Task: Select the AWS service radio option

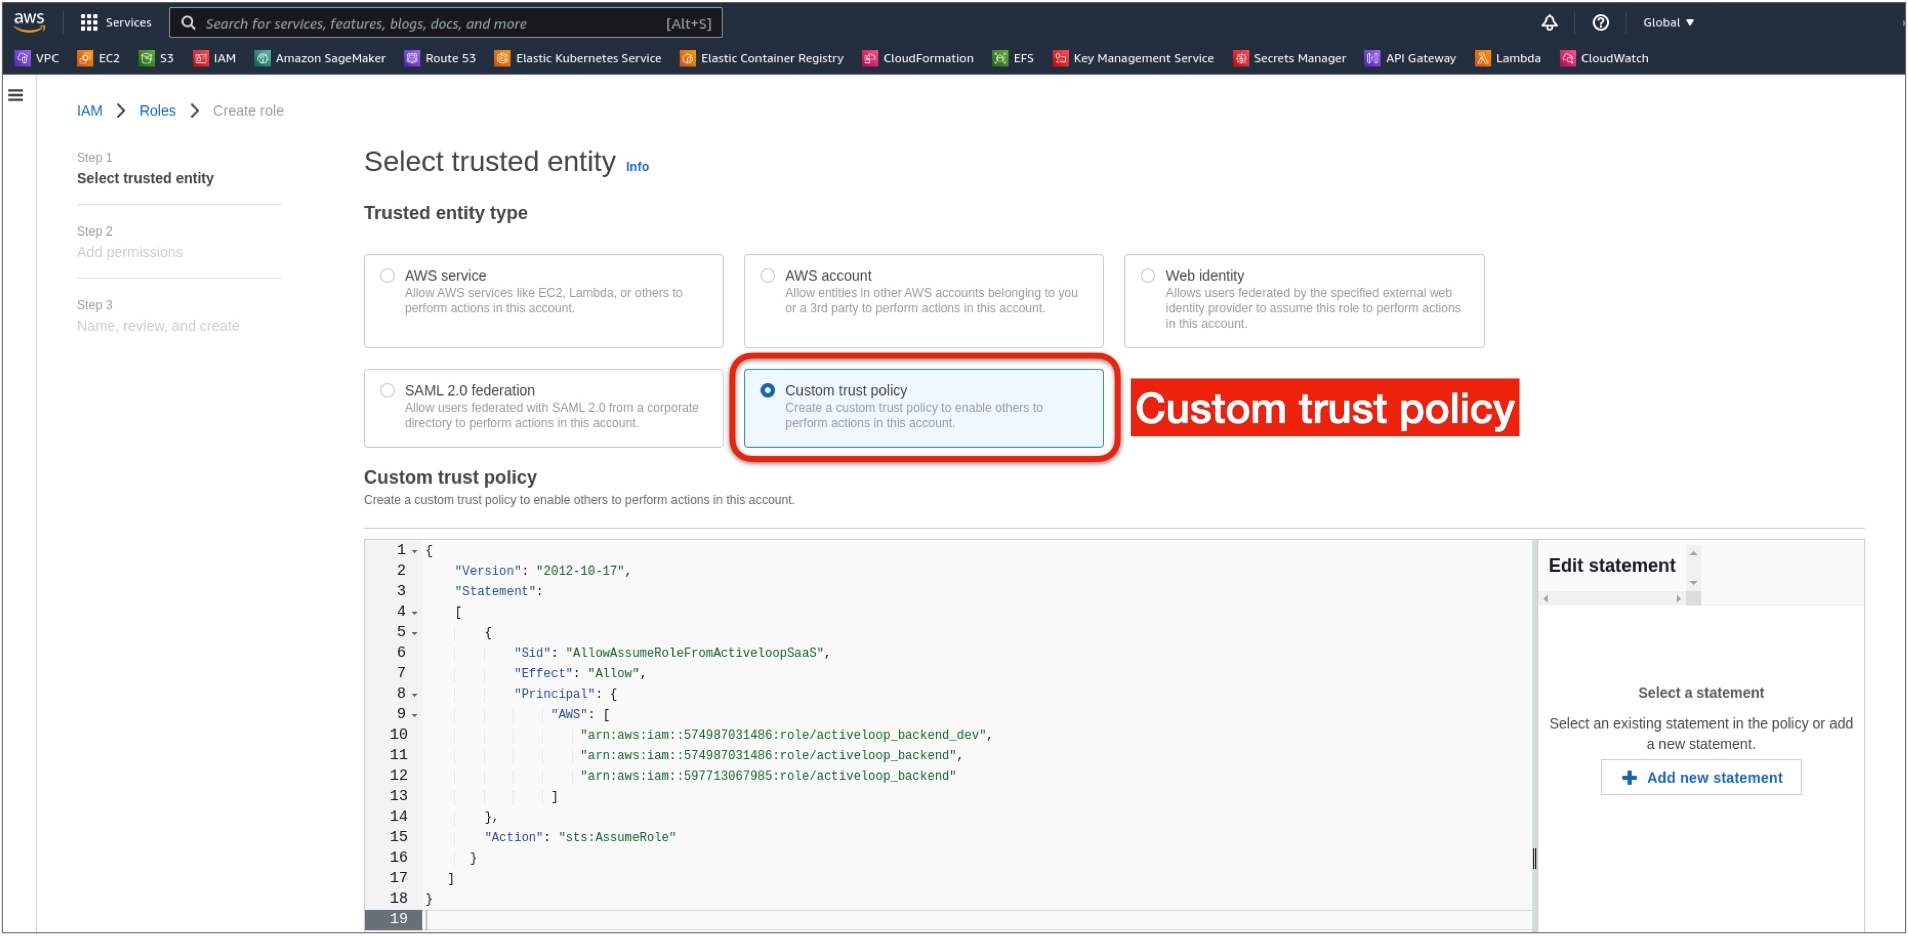Action: [x=388, y=276]
